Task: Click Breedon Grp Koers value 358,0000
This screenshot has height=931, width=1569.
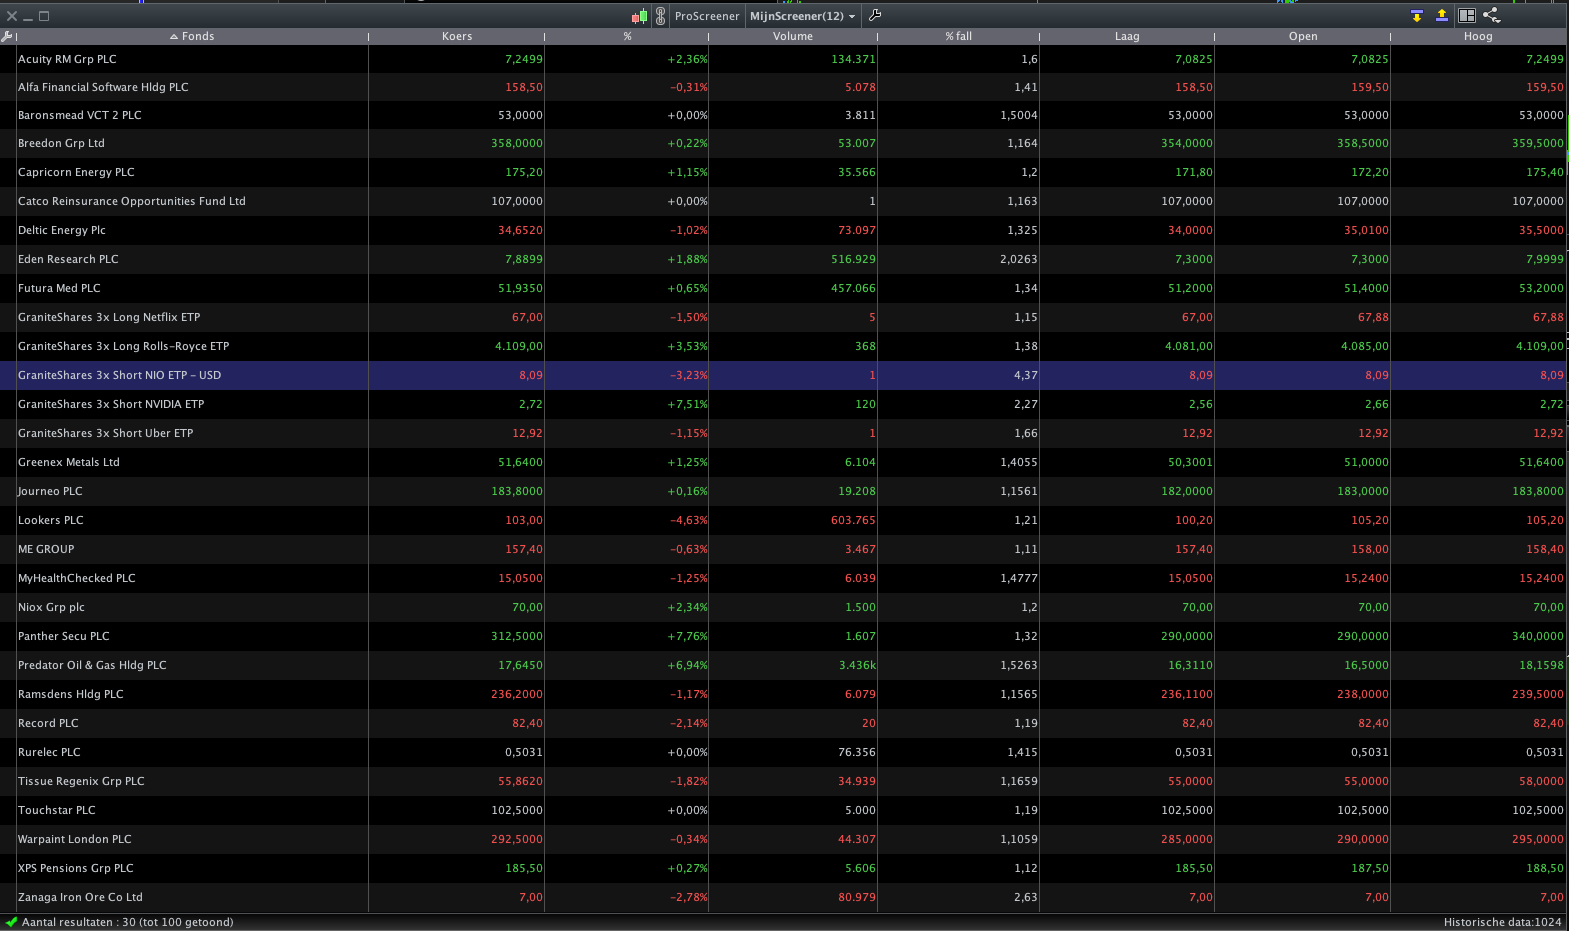Action: tap(517, 143)
